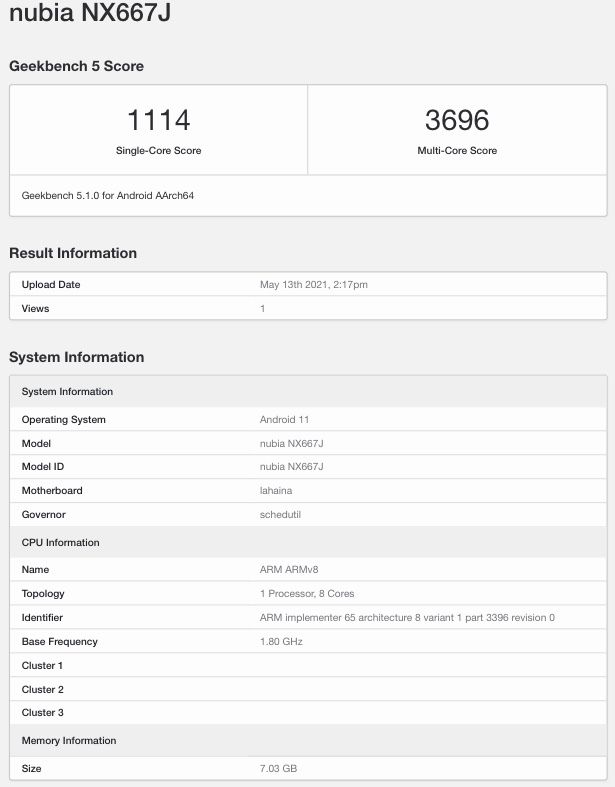Select the '1 Processor, 8 Cores' value
The height and width of the screenshot is (787, 615).
point(307,594)
